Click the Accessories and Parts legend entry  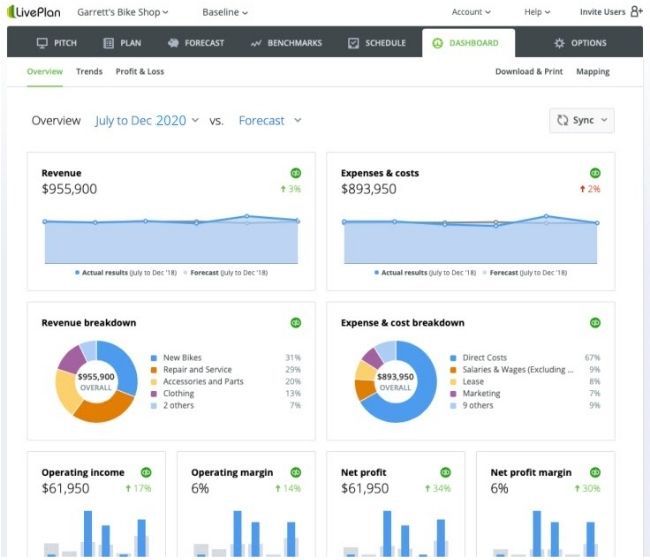coord(203,382)
